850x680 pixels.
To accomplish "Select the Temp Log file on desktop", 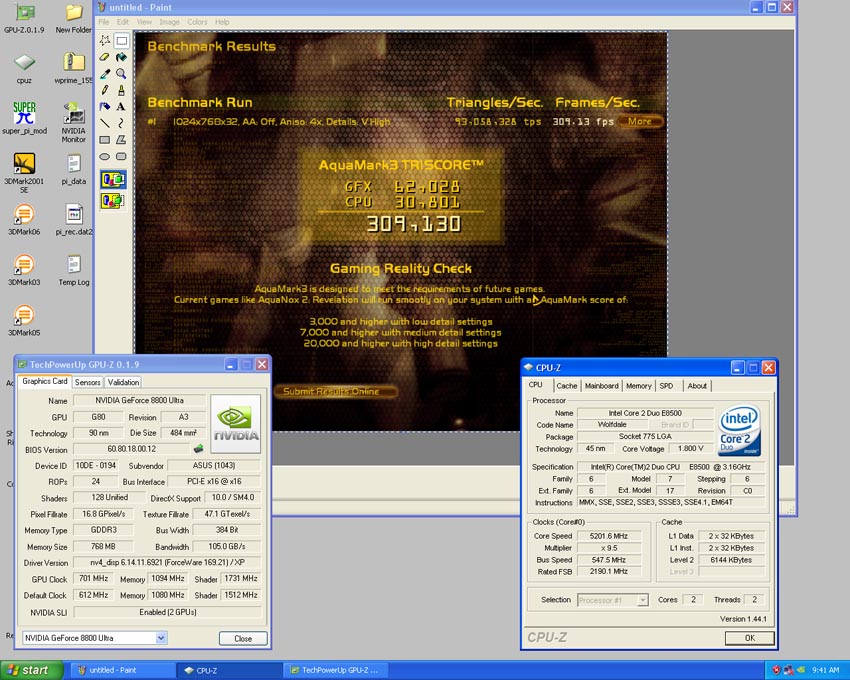I will pyautogui.click(x=74, y=270).
